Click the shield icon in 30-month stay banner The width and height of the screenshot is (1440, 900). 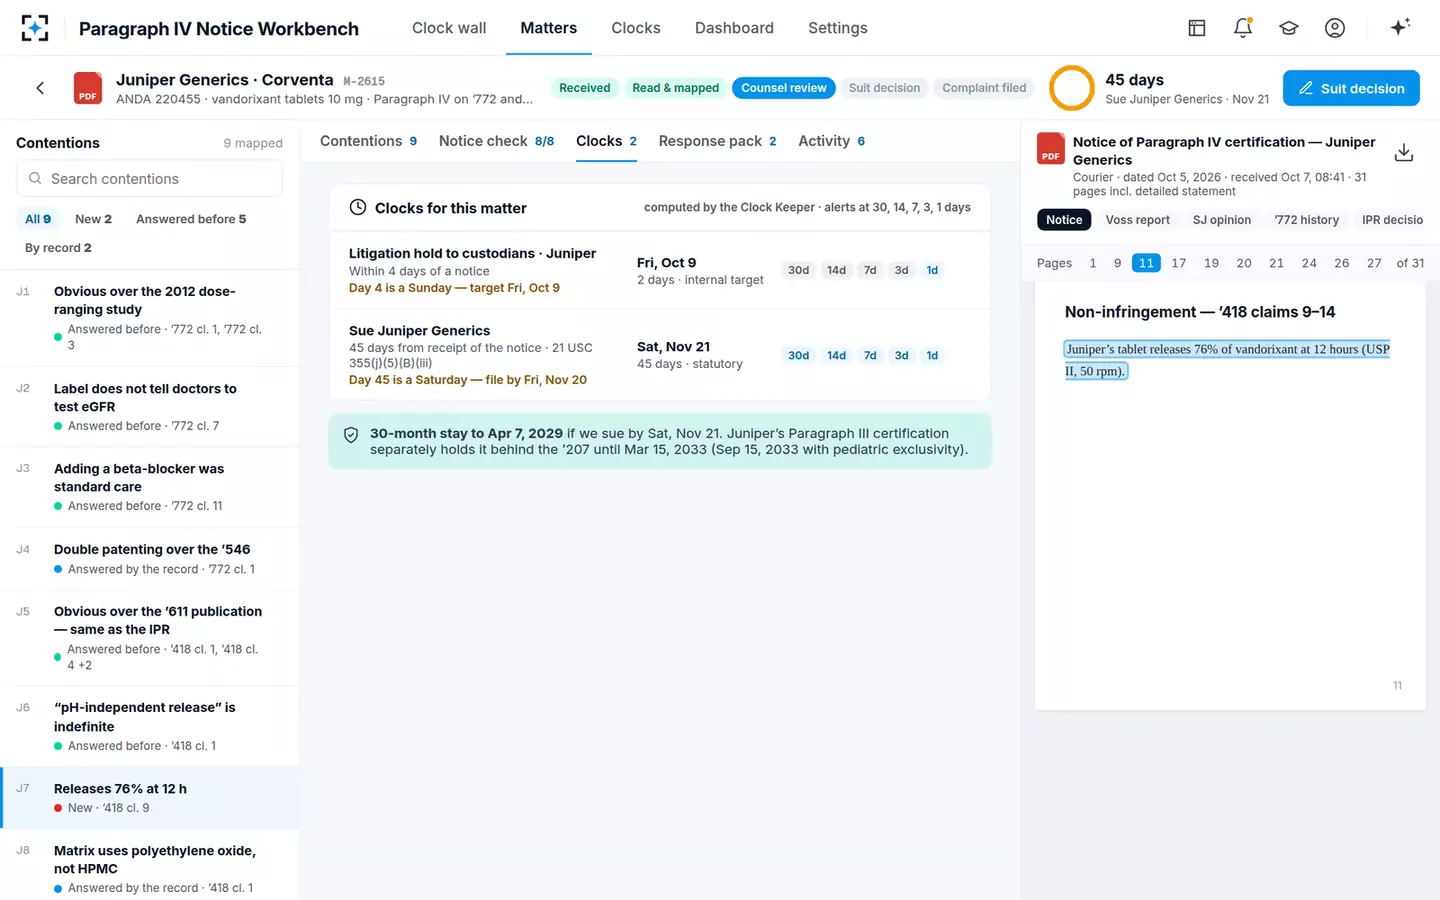(351, 435)
